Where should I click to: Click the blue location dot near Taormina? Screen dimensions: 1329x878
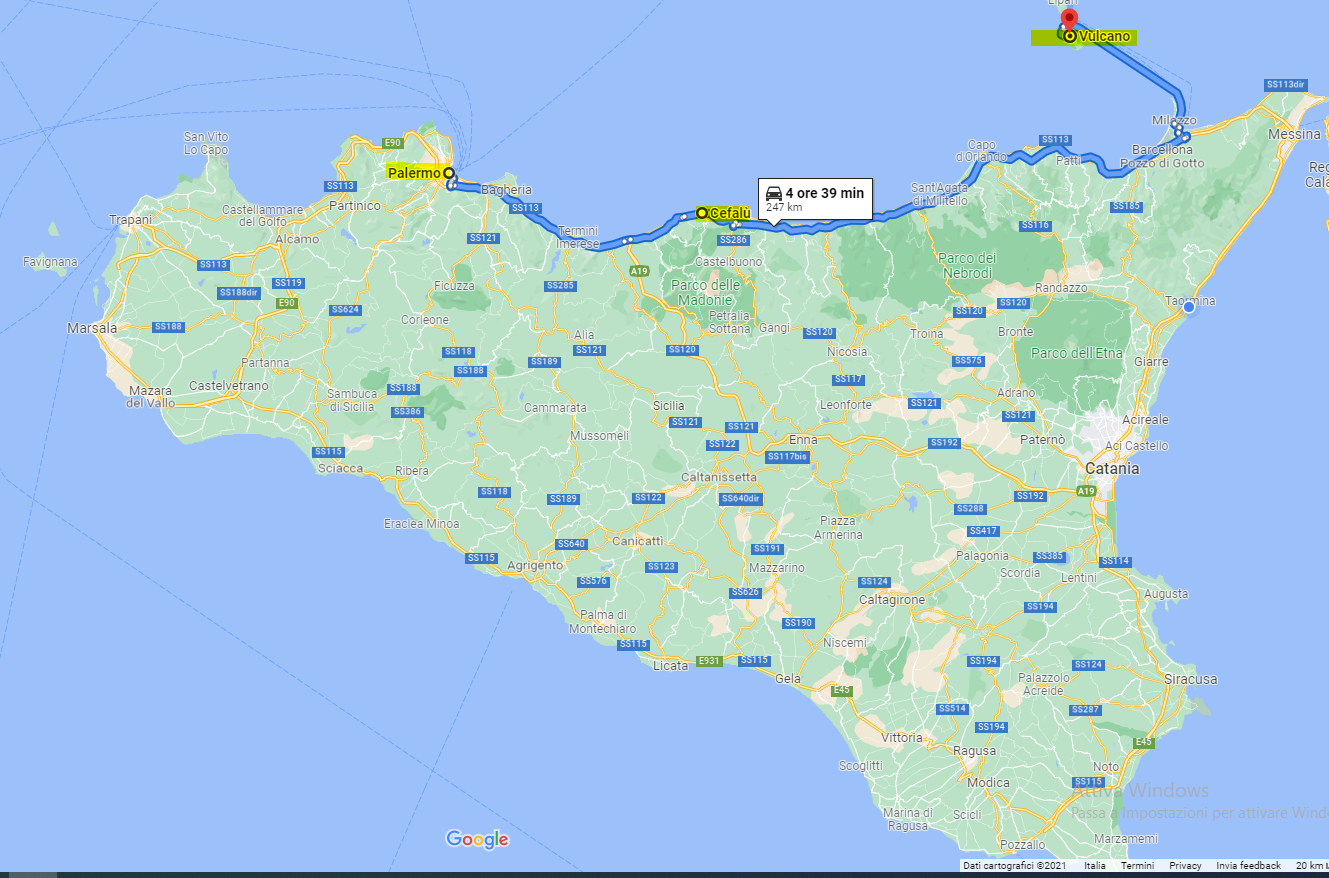[x=1188, y=308]
